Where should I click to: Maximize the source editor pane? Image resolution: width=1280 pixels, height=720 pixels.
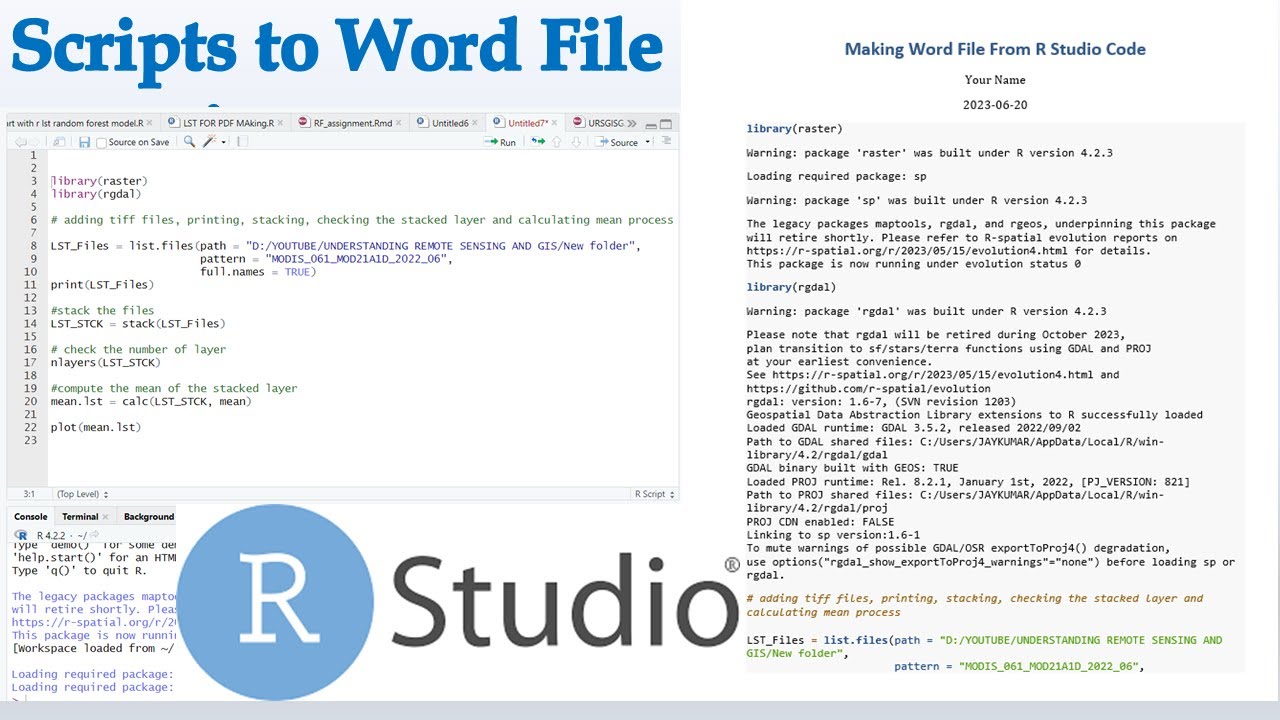coord(666,124)
